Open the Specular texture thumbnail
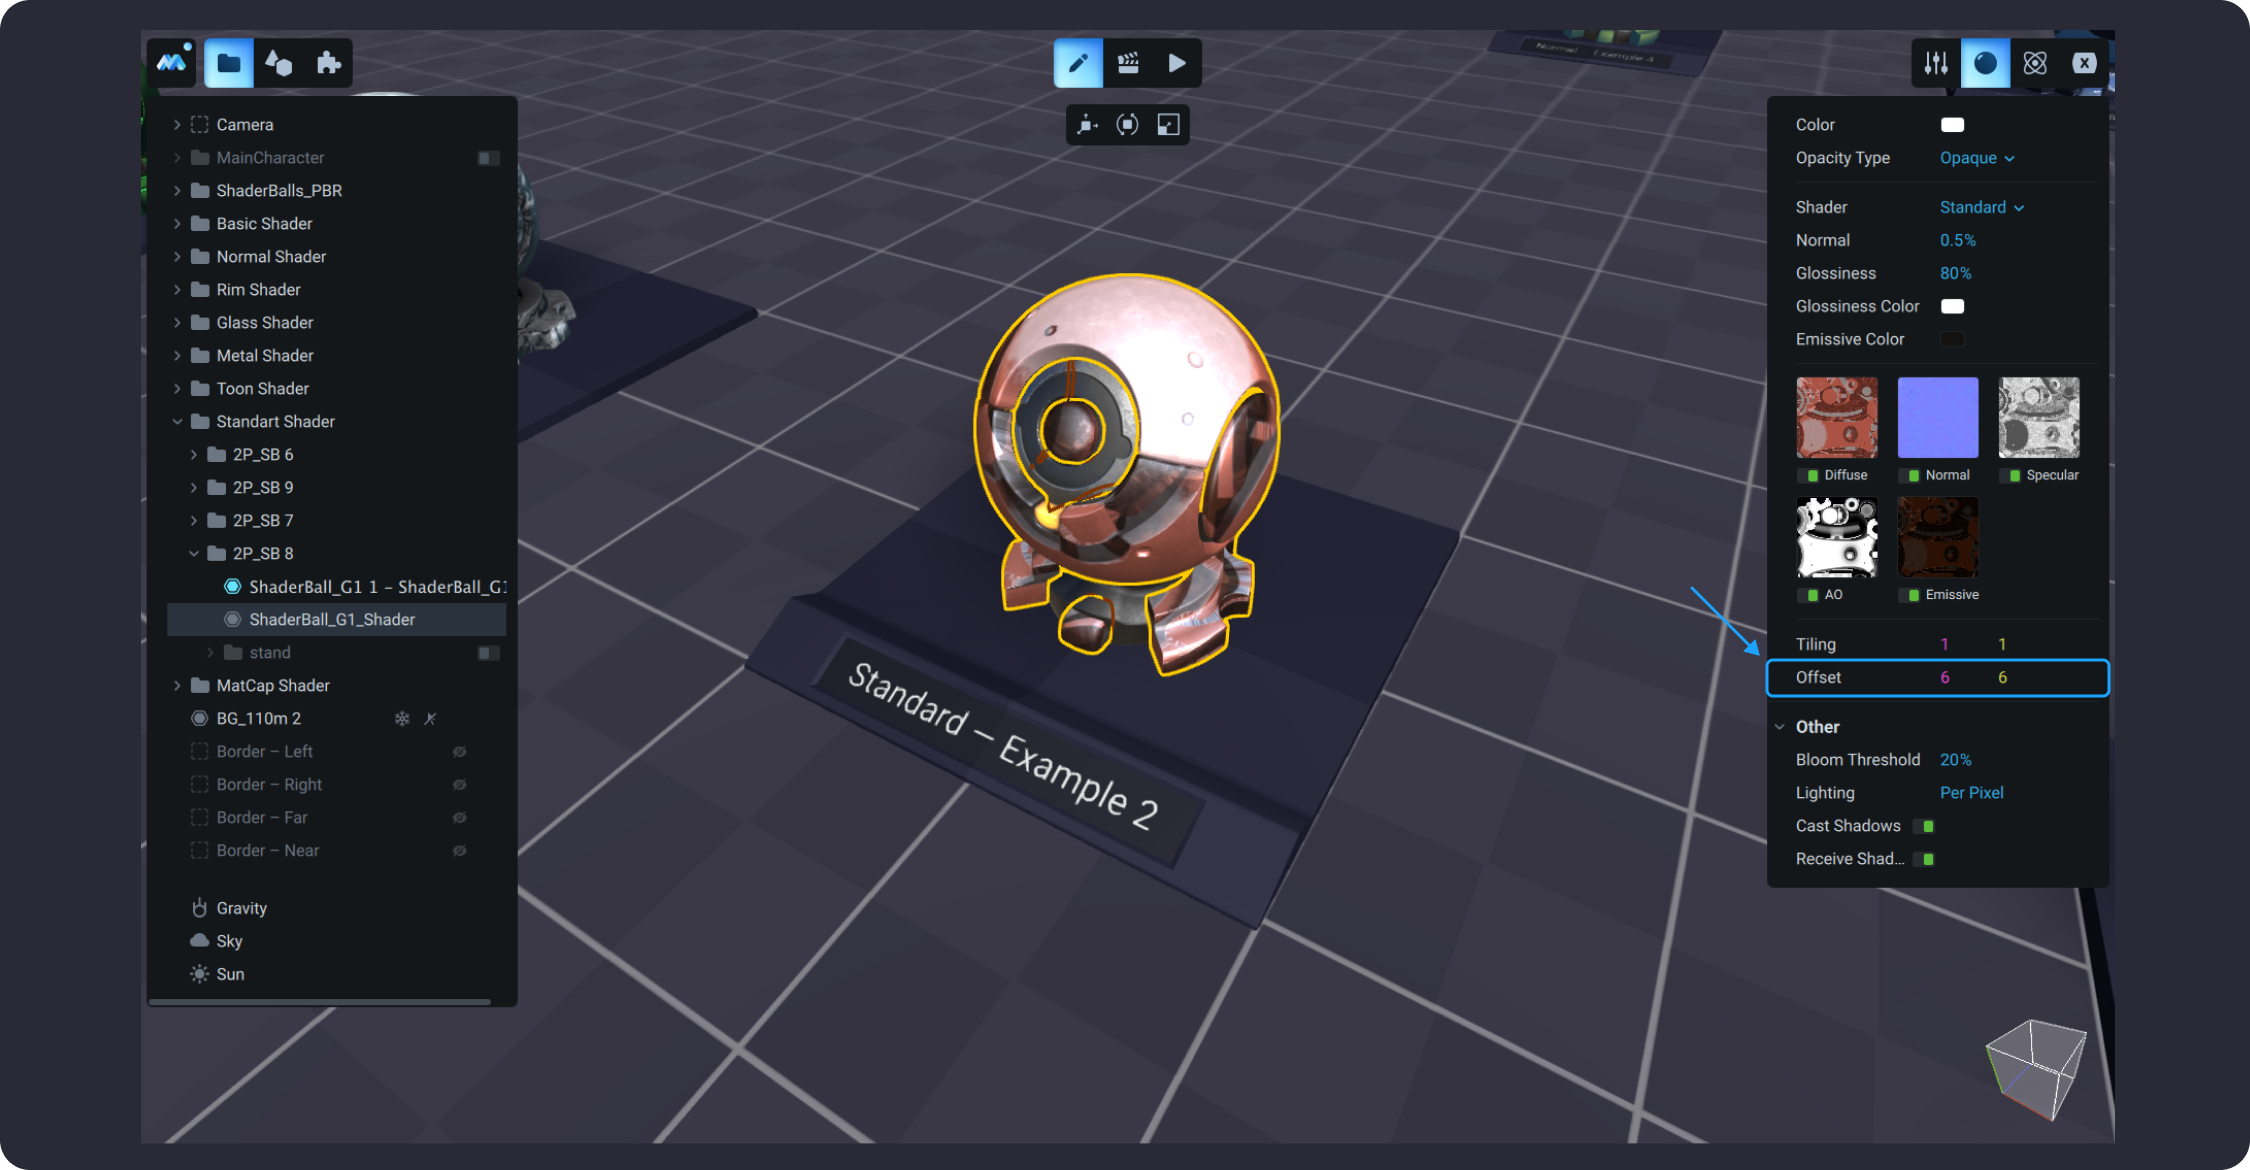This screenshot has height=1170, width=2250. coord(2039,417)
